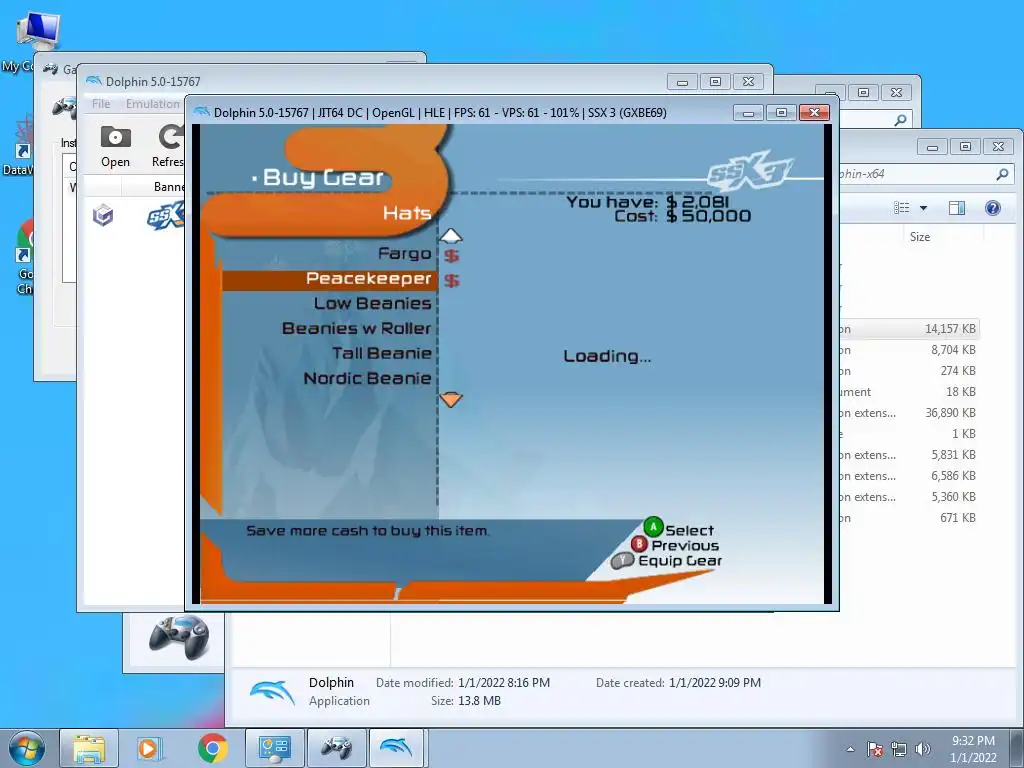Viewport: 1024px width, 768px height.
Task: Select the SSX 3 banner in game list
Action: click(x=166, y=215)
